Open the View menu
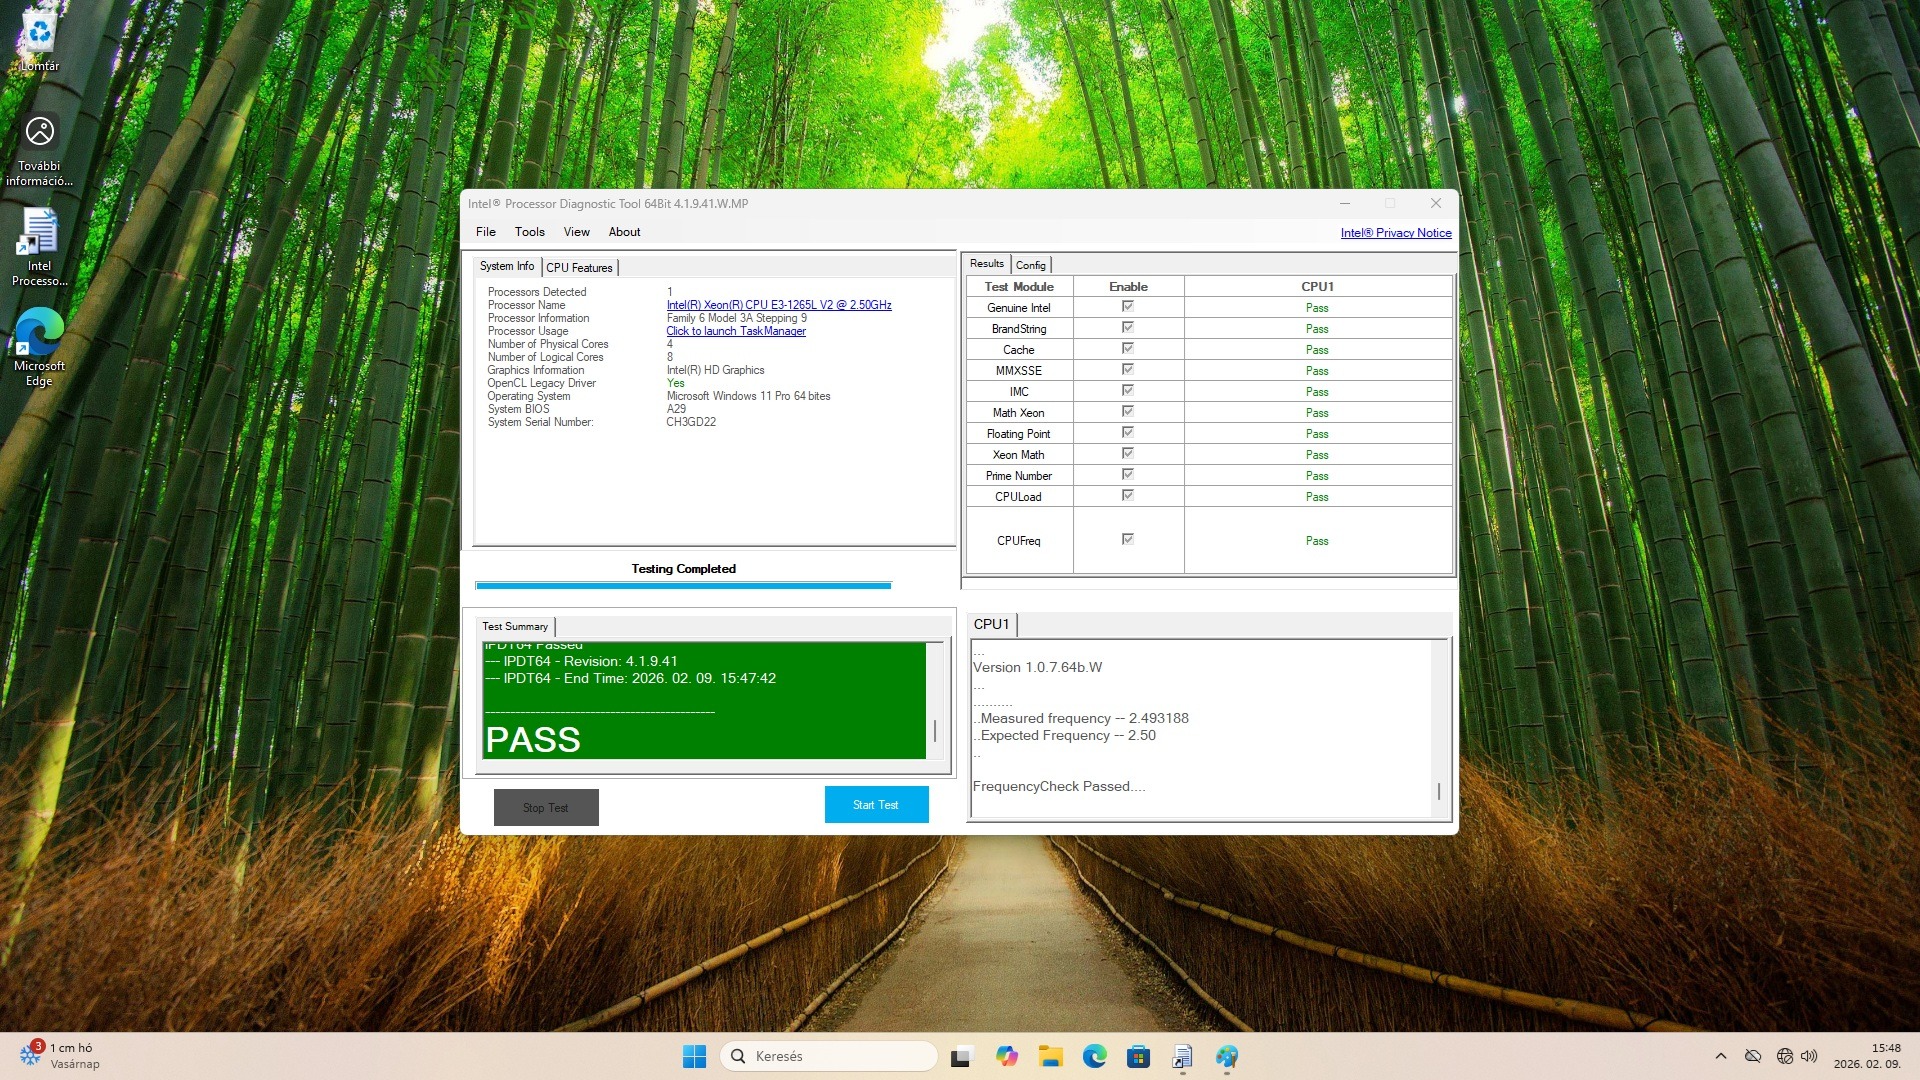This screenshot has width=1920, height=1080. pos(576,232)
